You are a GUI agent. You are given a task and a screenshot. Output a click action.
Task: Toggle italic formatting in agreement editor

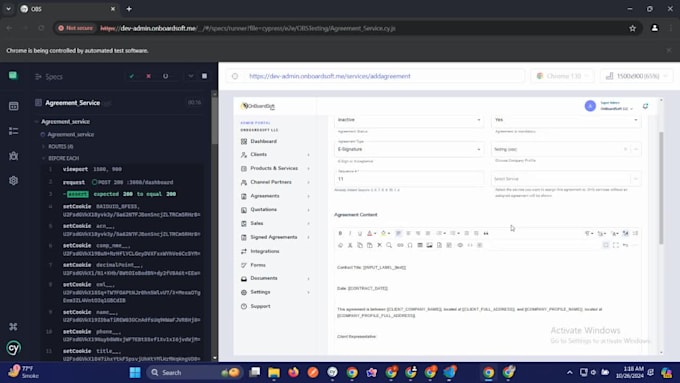point(350,233)
